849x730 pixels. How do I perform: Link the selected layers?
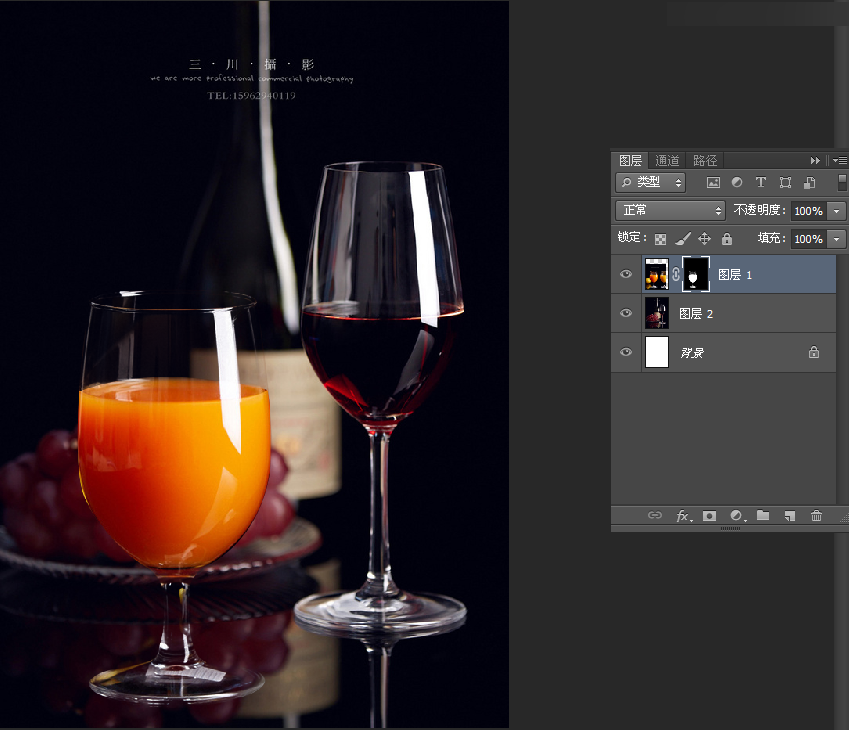coord(655,516)
